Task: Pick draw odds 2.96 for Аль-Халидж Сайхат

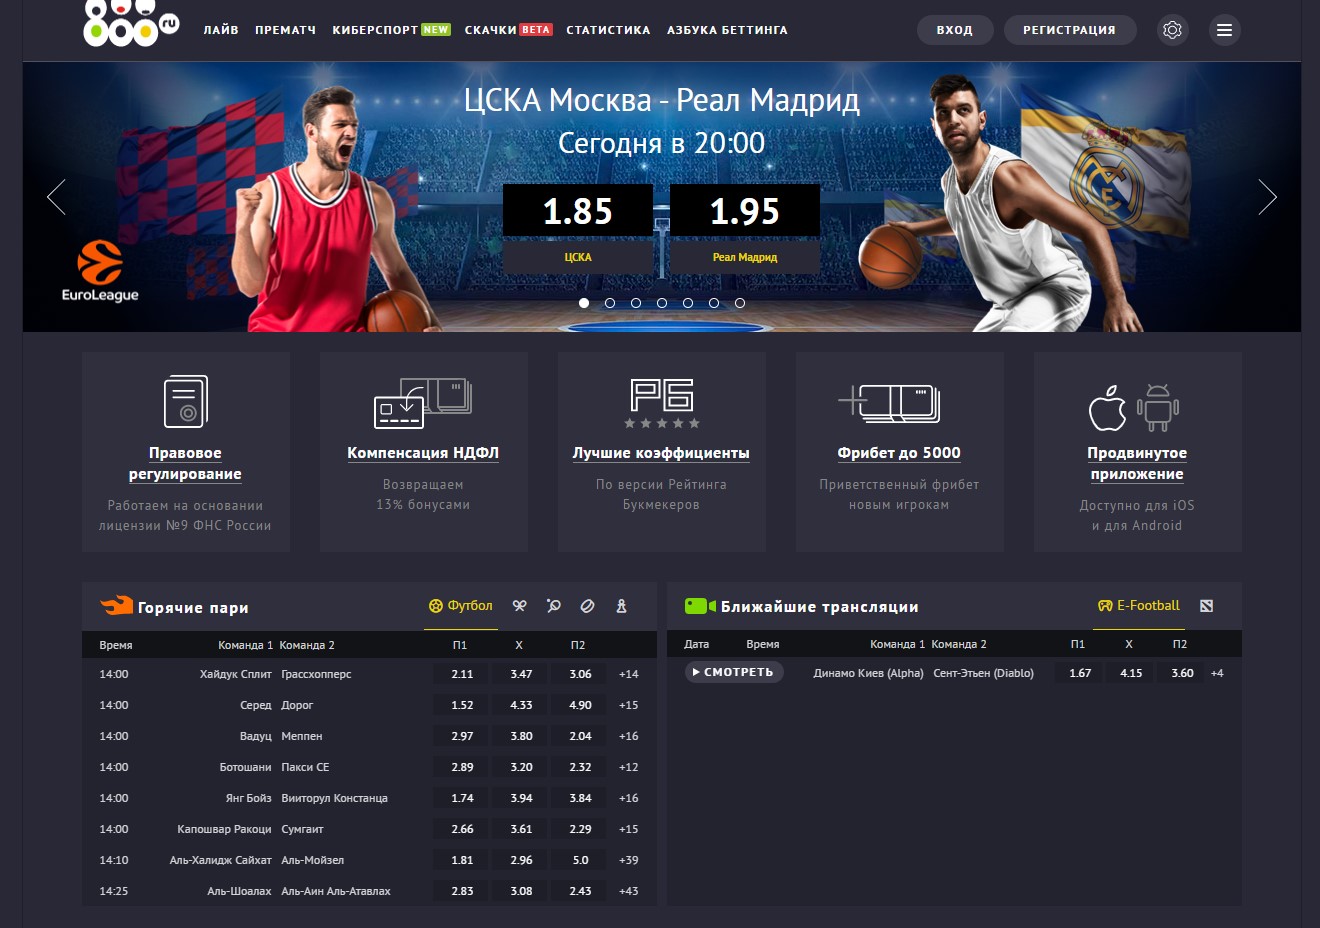Action: pos(521,860)
